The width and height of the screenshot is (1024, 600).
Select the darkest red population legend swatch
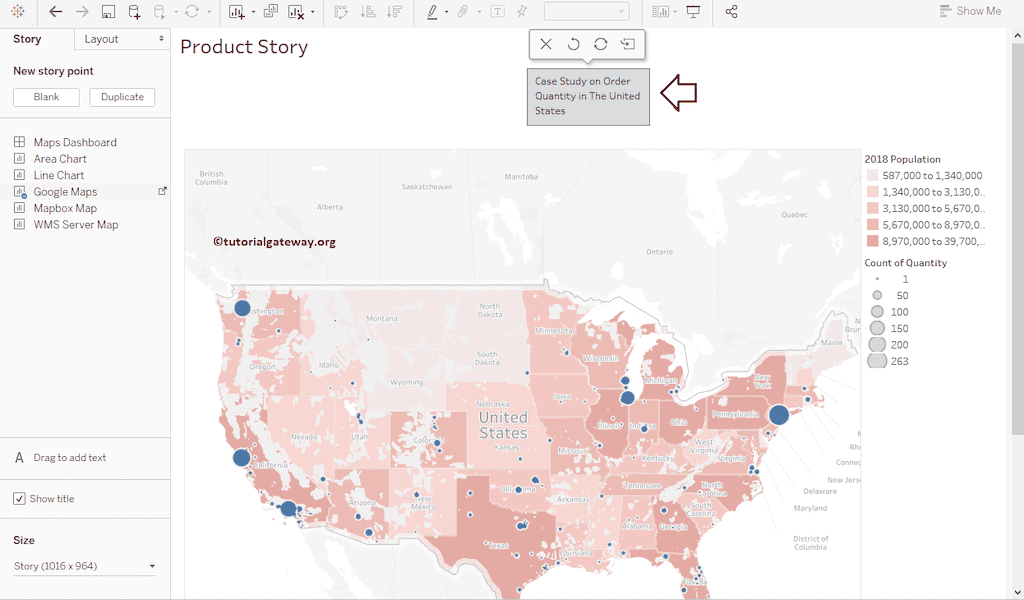click(x=871, y=242)
